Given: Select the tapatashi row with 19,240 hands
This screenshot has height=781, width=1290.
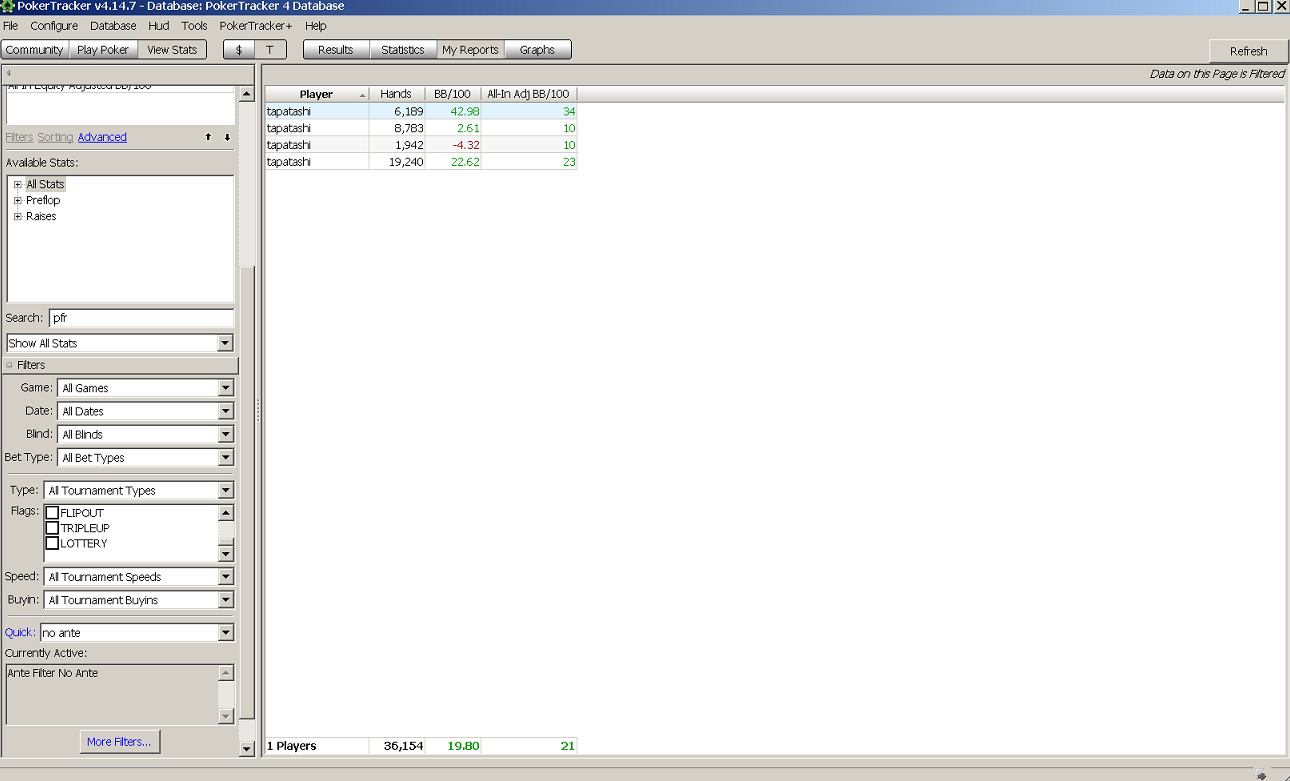Looking at the screenshot, I should click(x=421, y=162).
